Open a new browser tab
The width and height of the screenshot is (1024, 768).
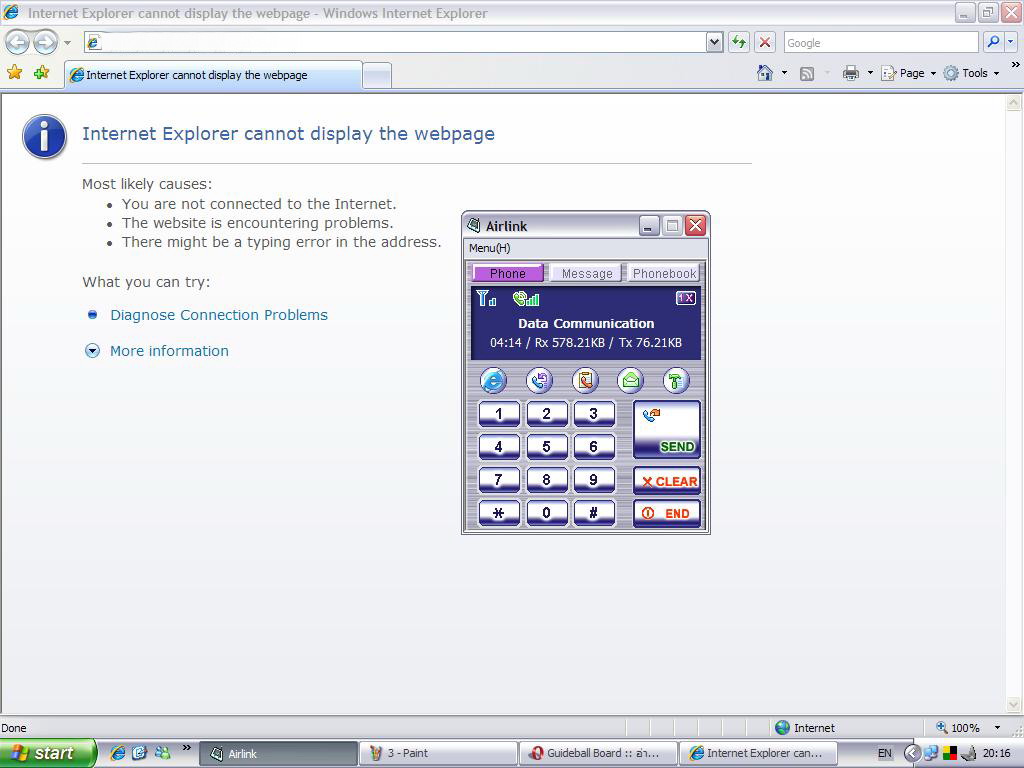(377, 76)
